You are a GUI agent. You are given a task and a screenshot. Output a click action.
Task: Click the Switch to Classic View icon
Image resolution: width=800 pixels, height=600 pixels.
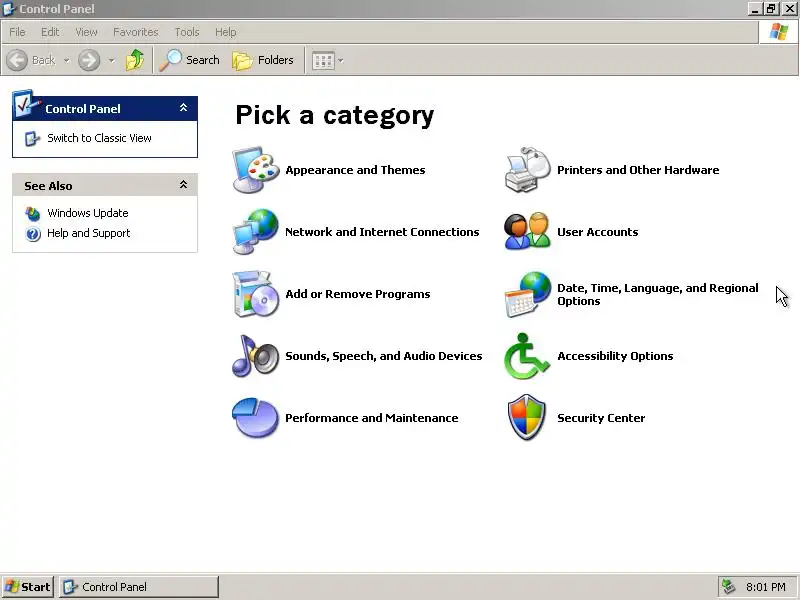(32, 138)
